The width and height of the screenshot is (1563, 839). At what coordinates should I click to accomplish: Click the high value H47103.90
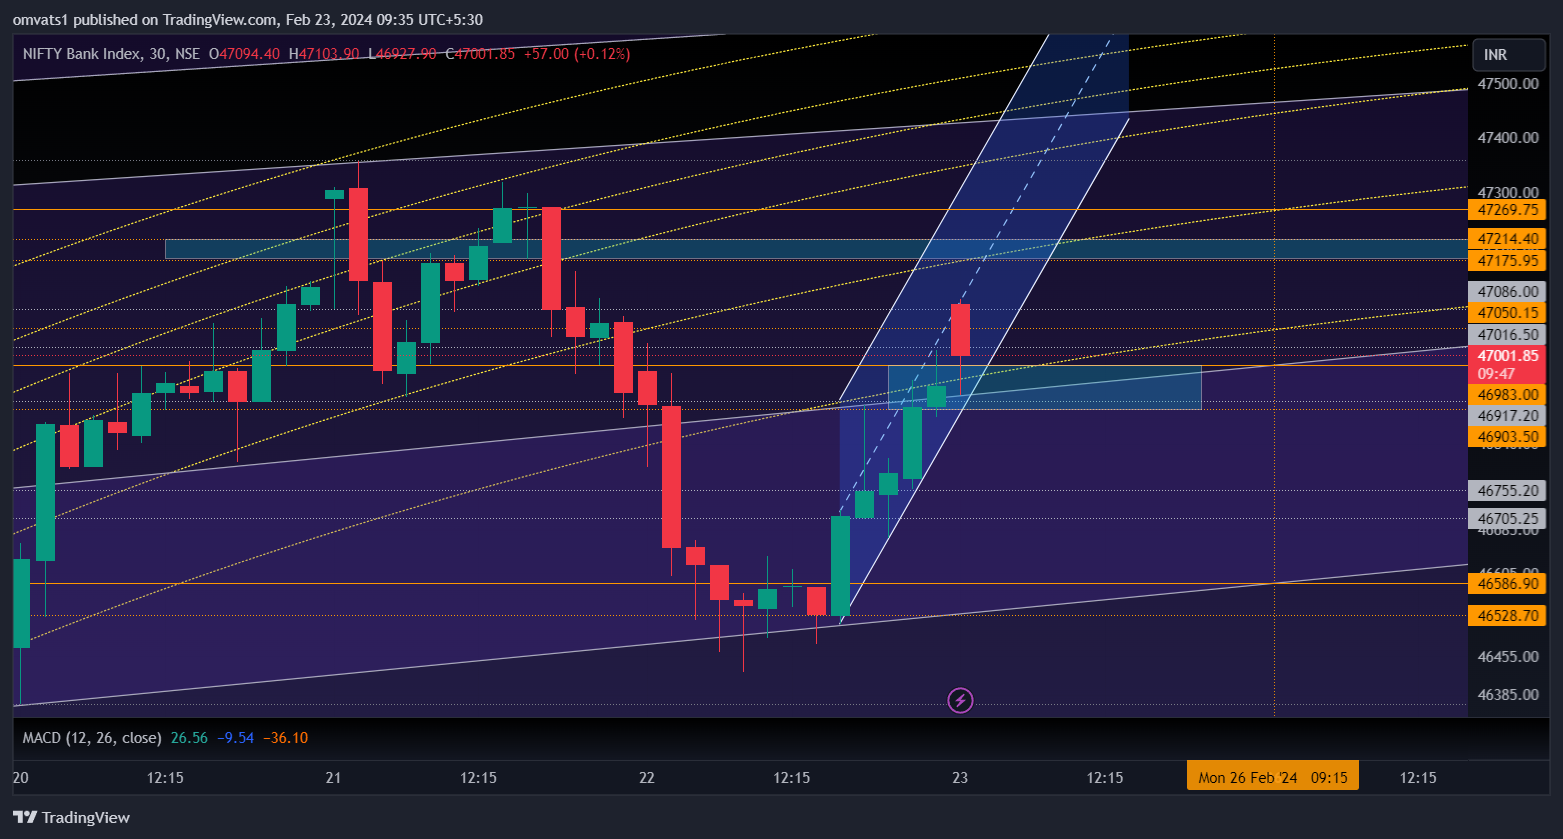coord(324,54)
